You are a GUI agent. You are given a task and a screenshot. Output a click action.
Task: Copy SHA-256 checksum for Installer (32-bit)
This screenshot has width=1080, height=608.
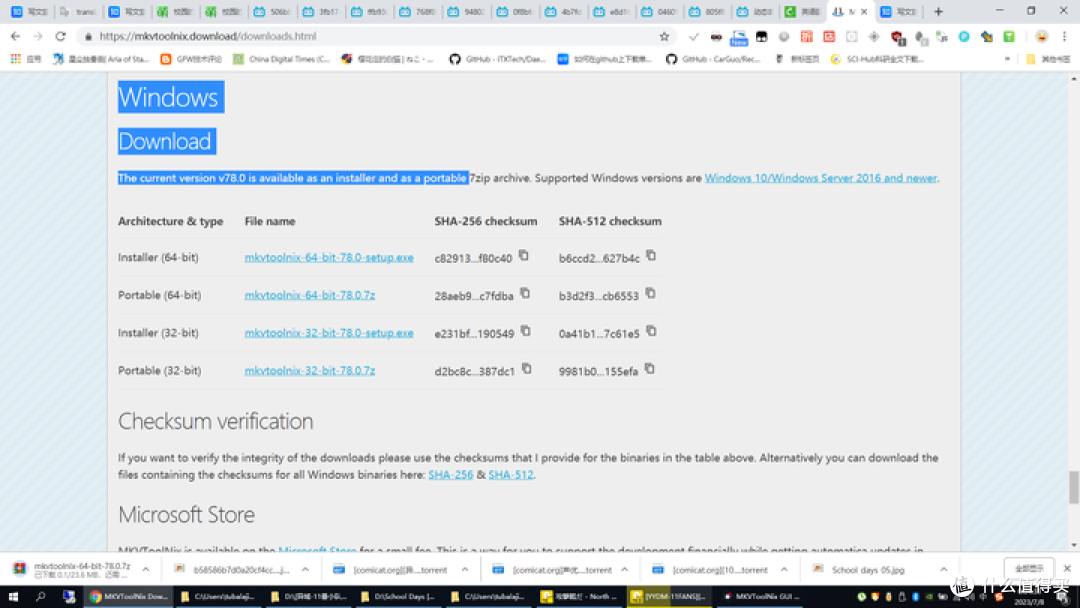coord(525,331)
